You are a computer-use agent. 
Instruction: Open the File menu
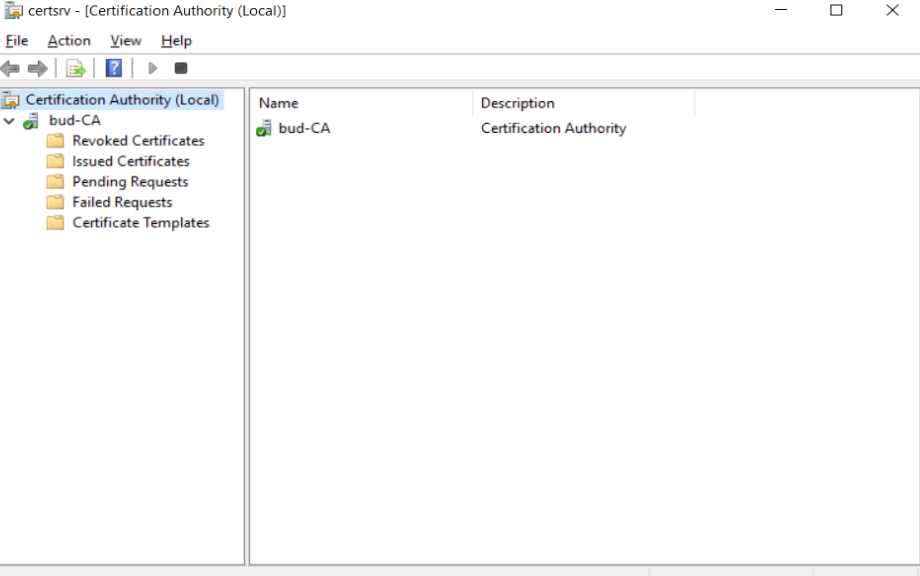tap(17, 40)
